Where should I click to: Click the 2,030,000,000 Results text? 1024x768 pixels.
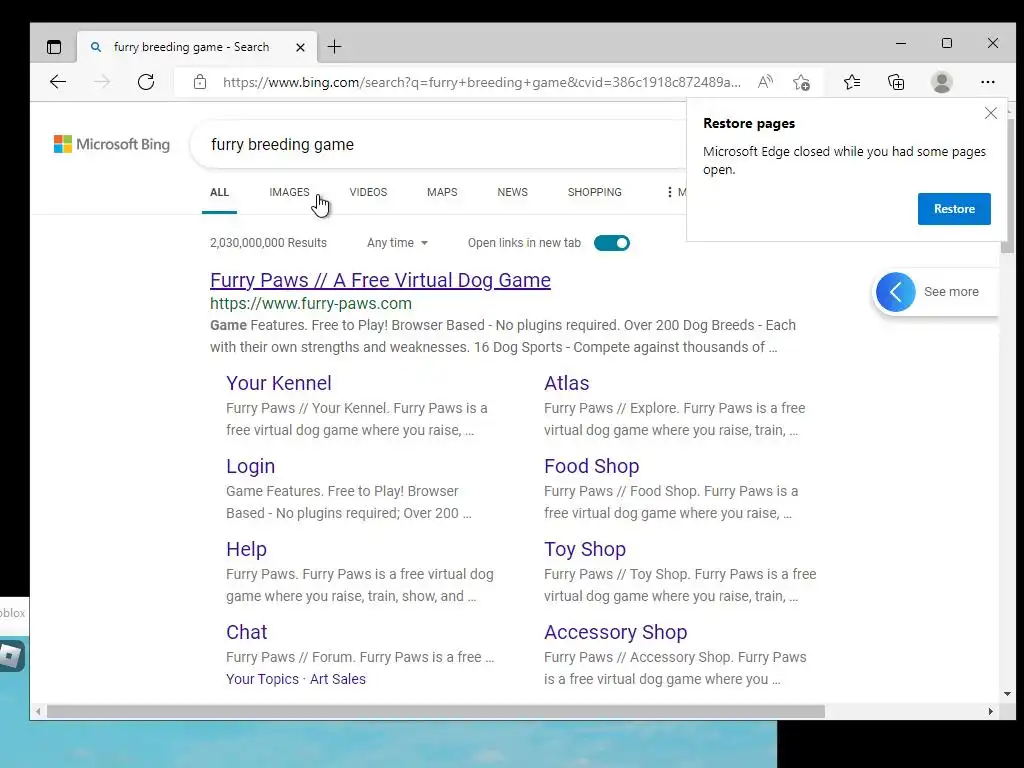click(268, 243)
